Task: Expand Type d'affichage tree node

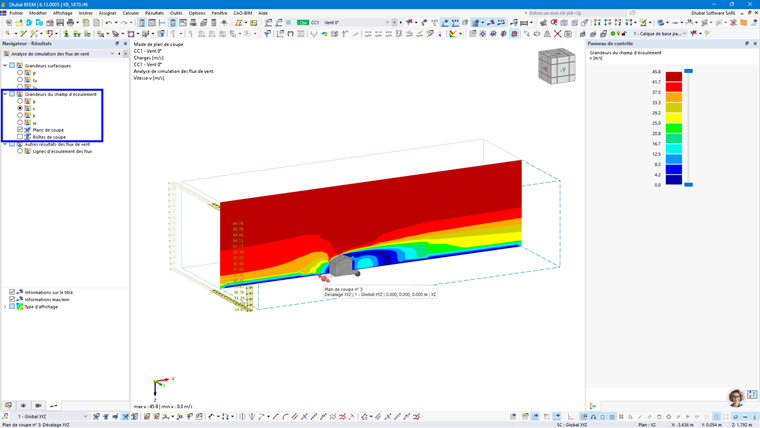Action: 5,307
